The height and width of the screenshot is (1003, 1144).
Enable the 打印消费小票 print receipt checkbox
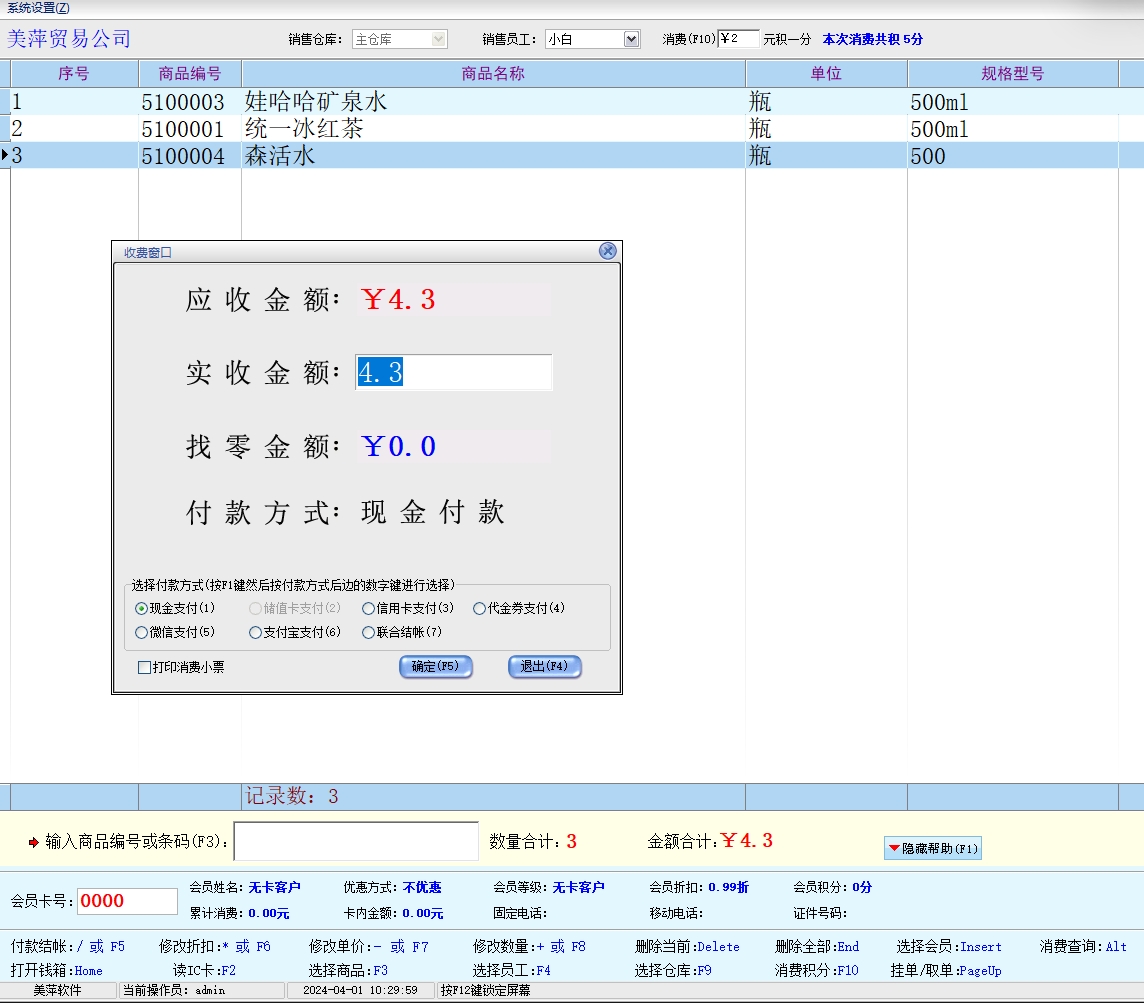tap(145, 667)
